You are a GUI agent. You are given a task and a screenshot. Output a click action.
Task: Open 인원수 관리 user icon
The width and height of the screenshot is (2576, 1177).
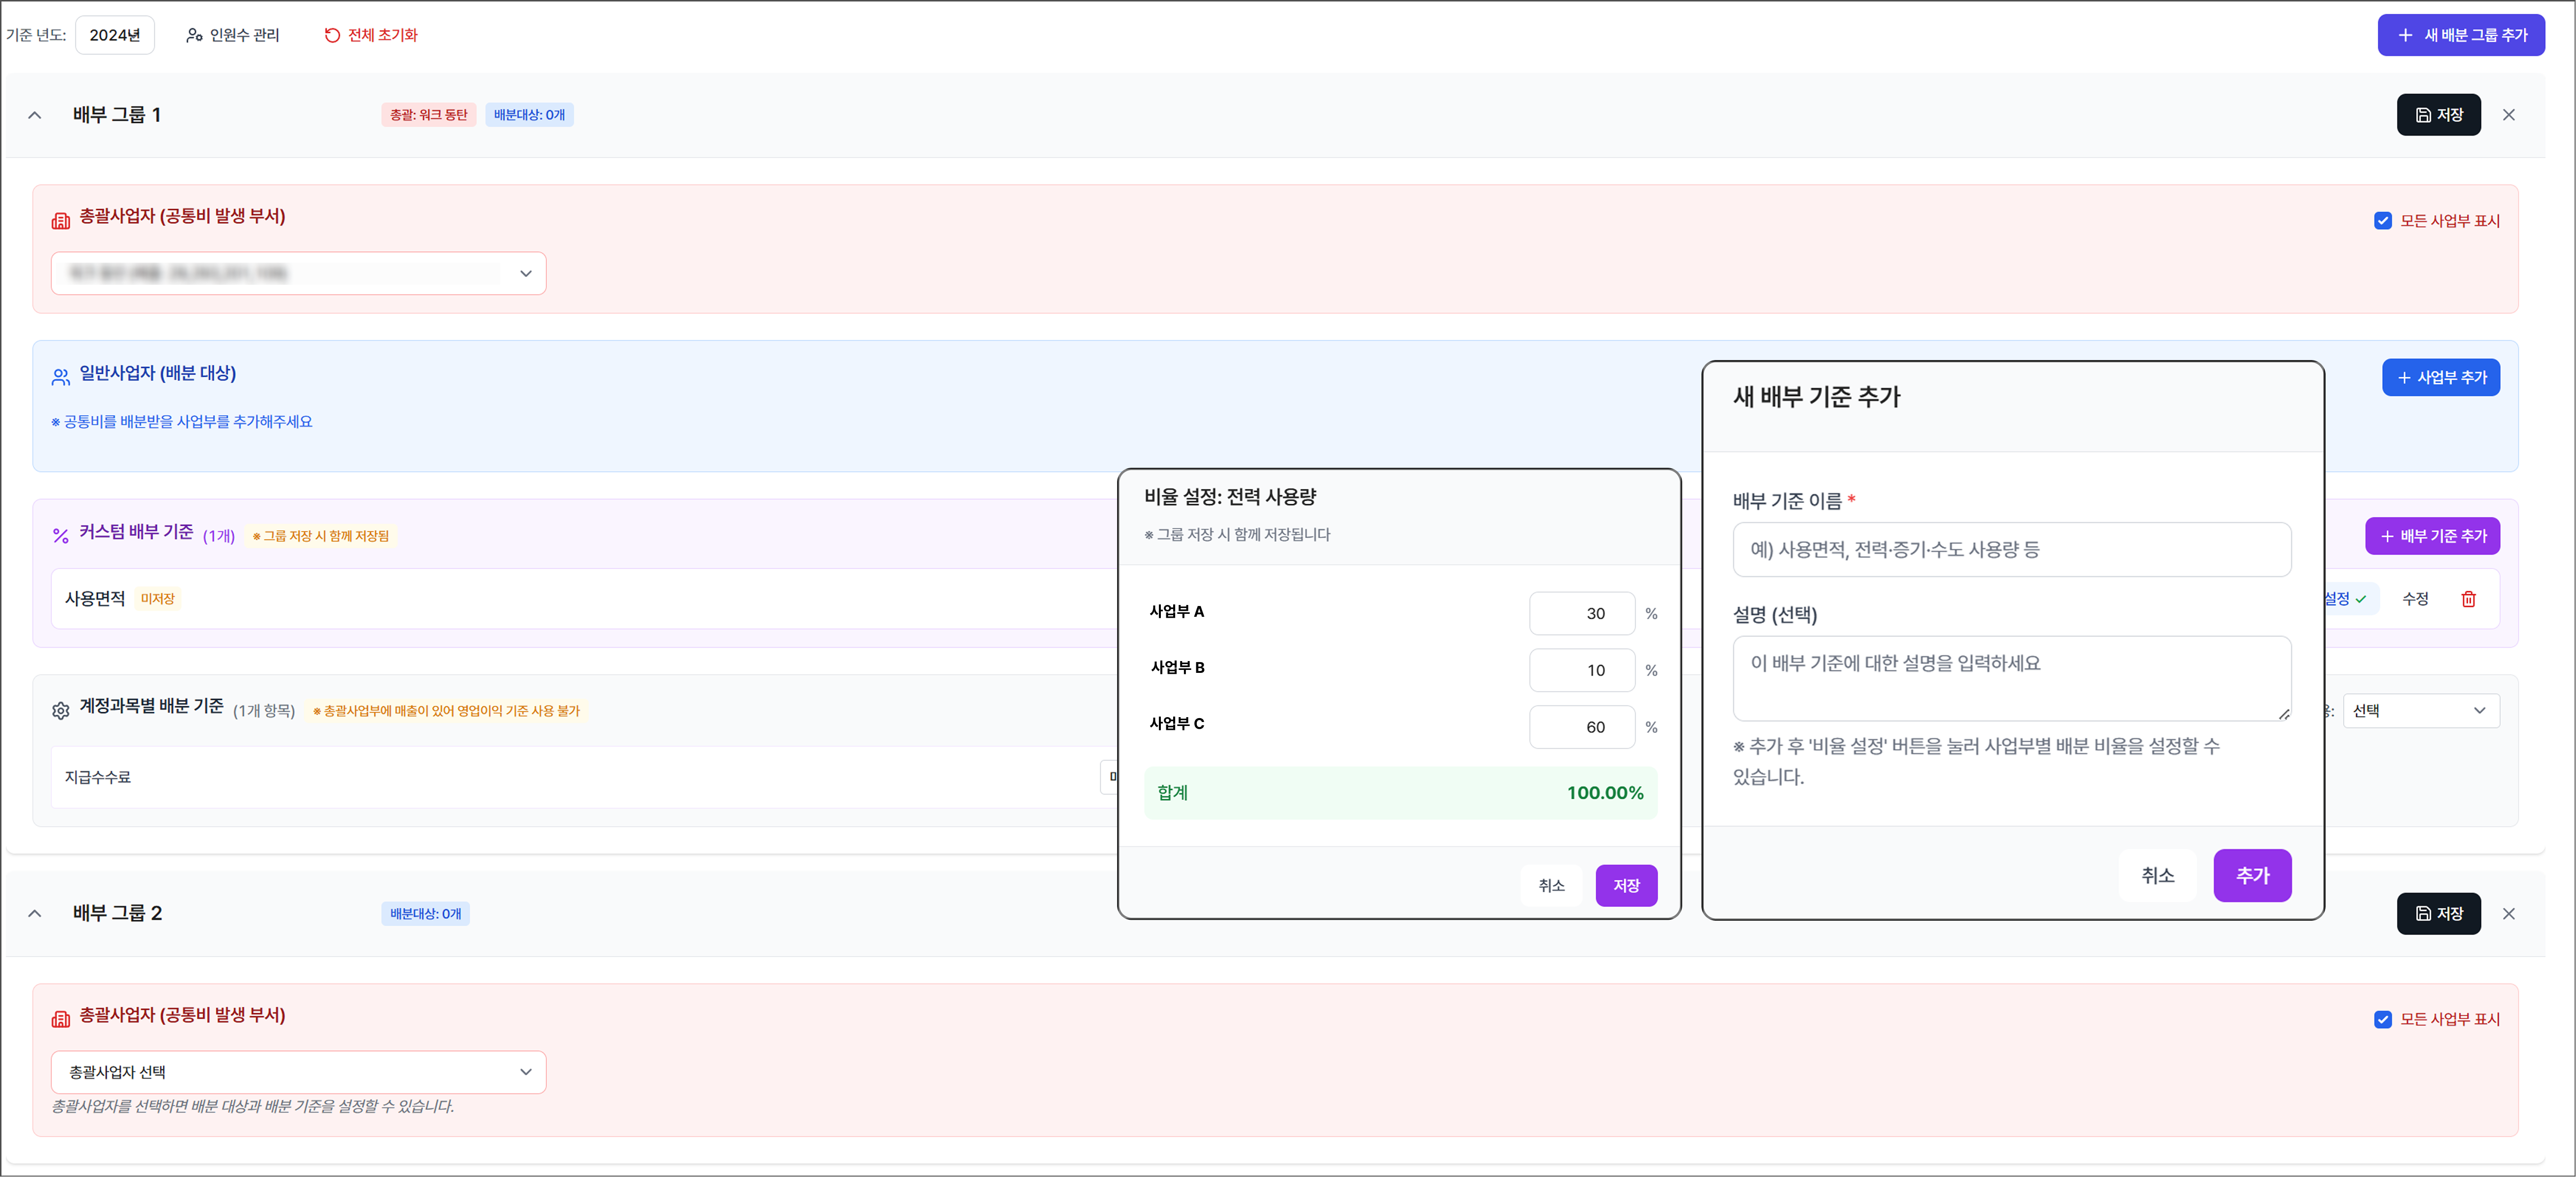tap(194, 35)
